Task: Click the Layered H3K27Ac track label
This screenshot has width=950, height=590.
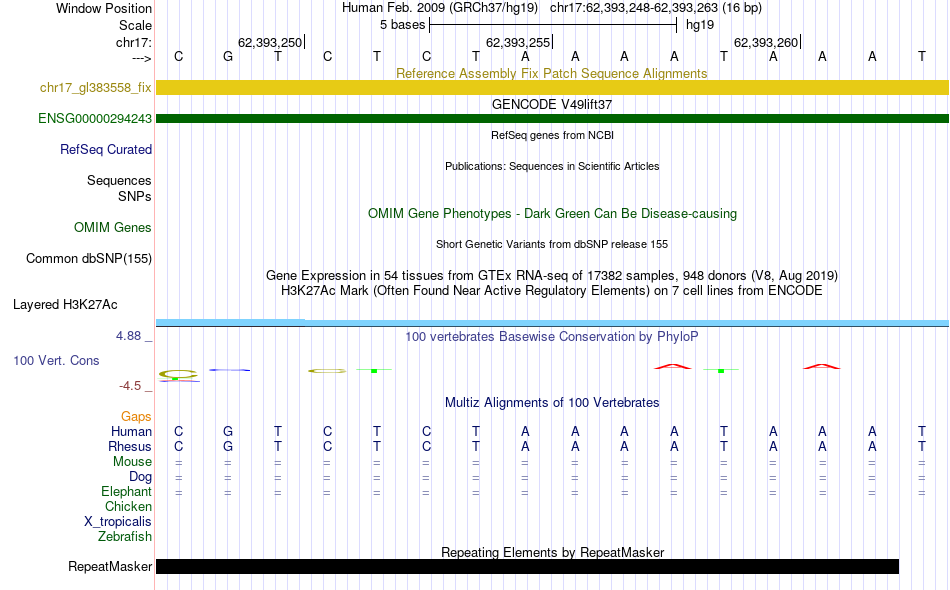Action: click(x=65, y=304)
